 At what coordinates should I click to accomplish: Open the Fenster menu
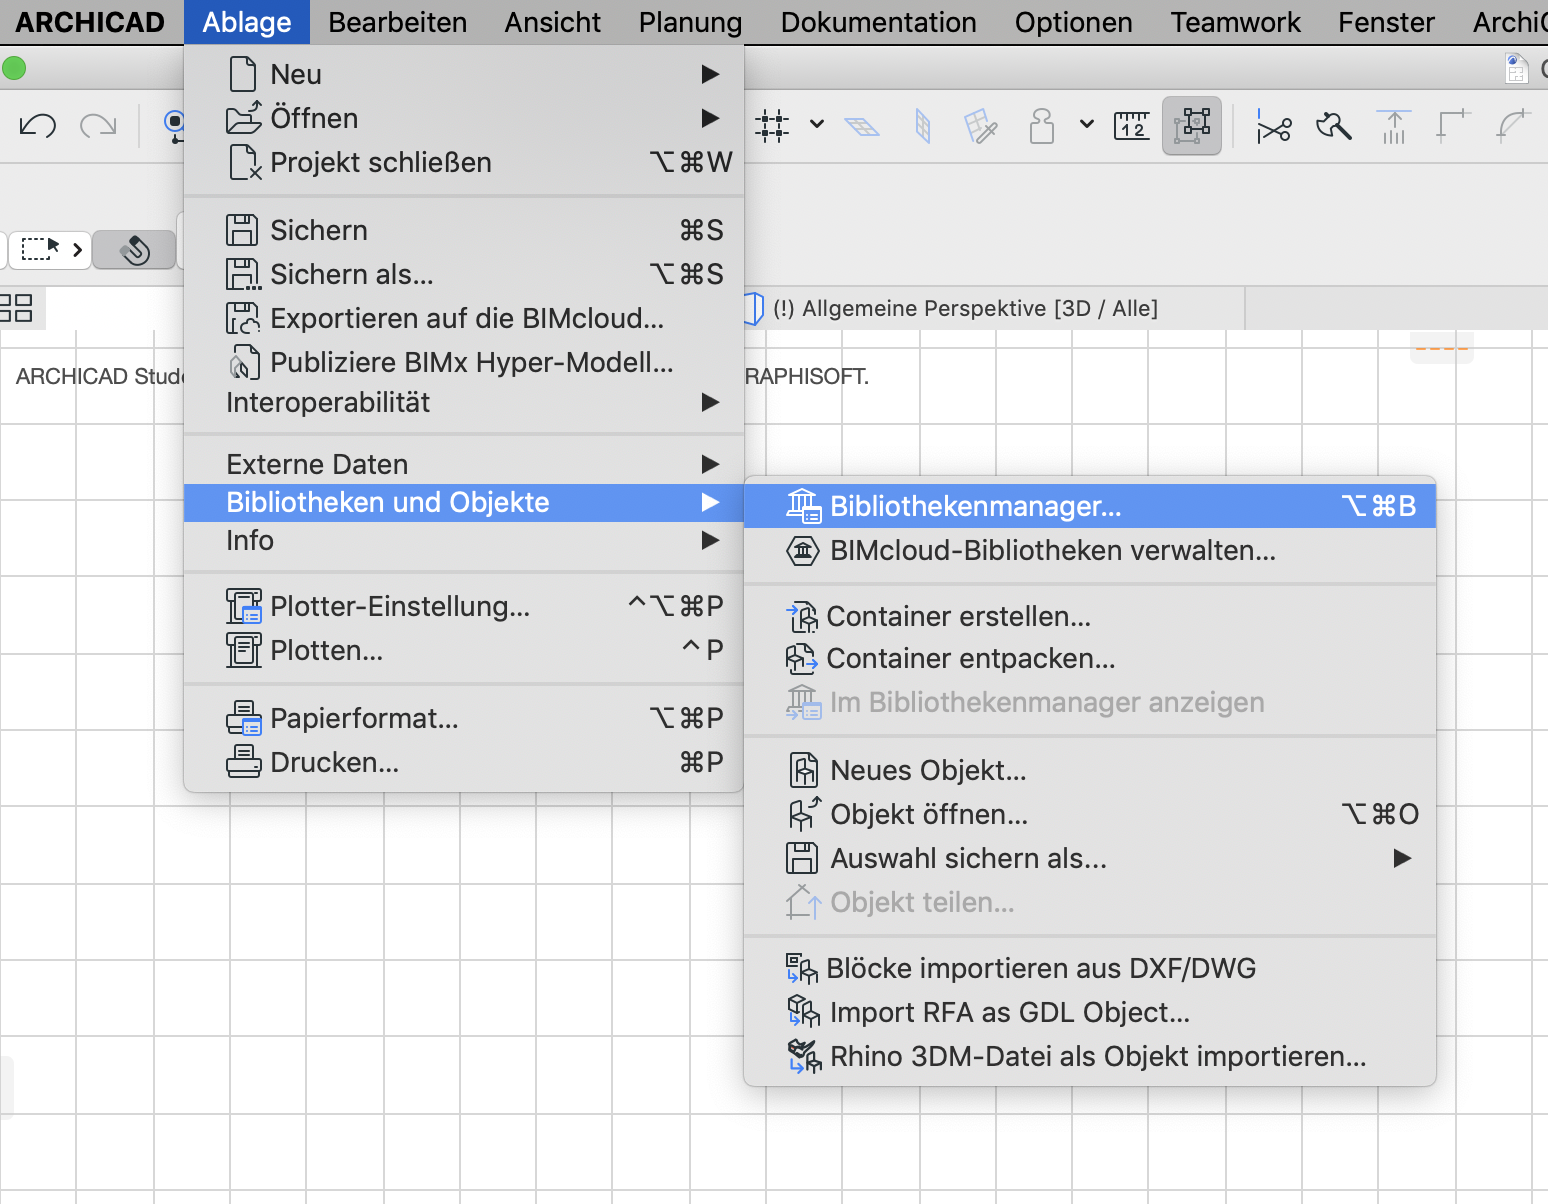[1386, 22]
